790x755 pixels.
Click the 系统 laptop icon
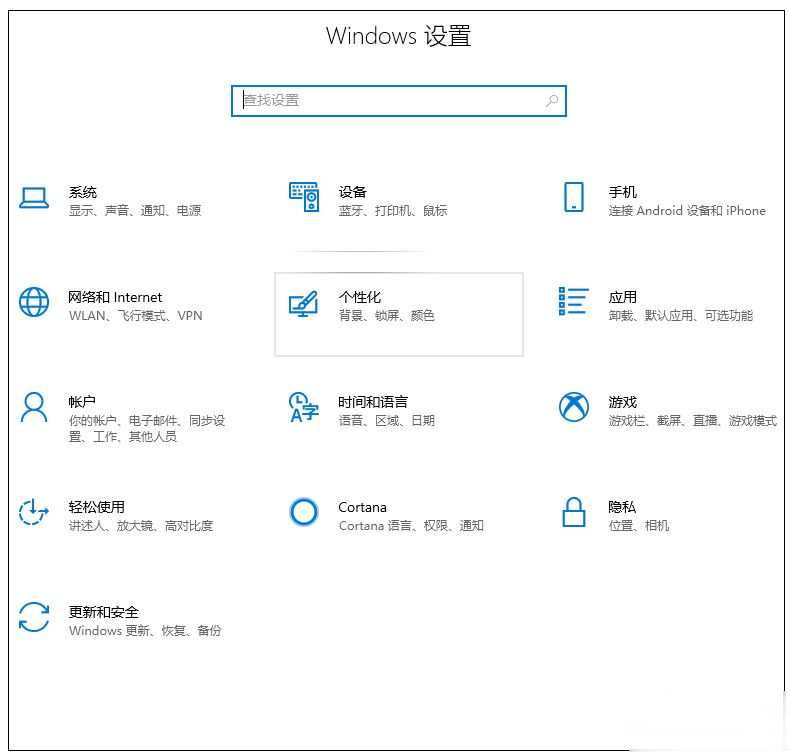[x=34, y=197]
